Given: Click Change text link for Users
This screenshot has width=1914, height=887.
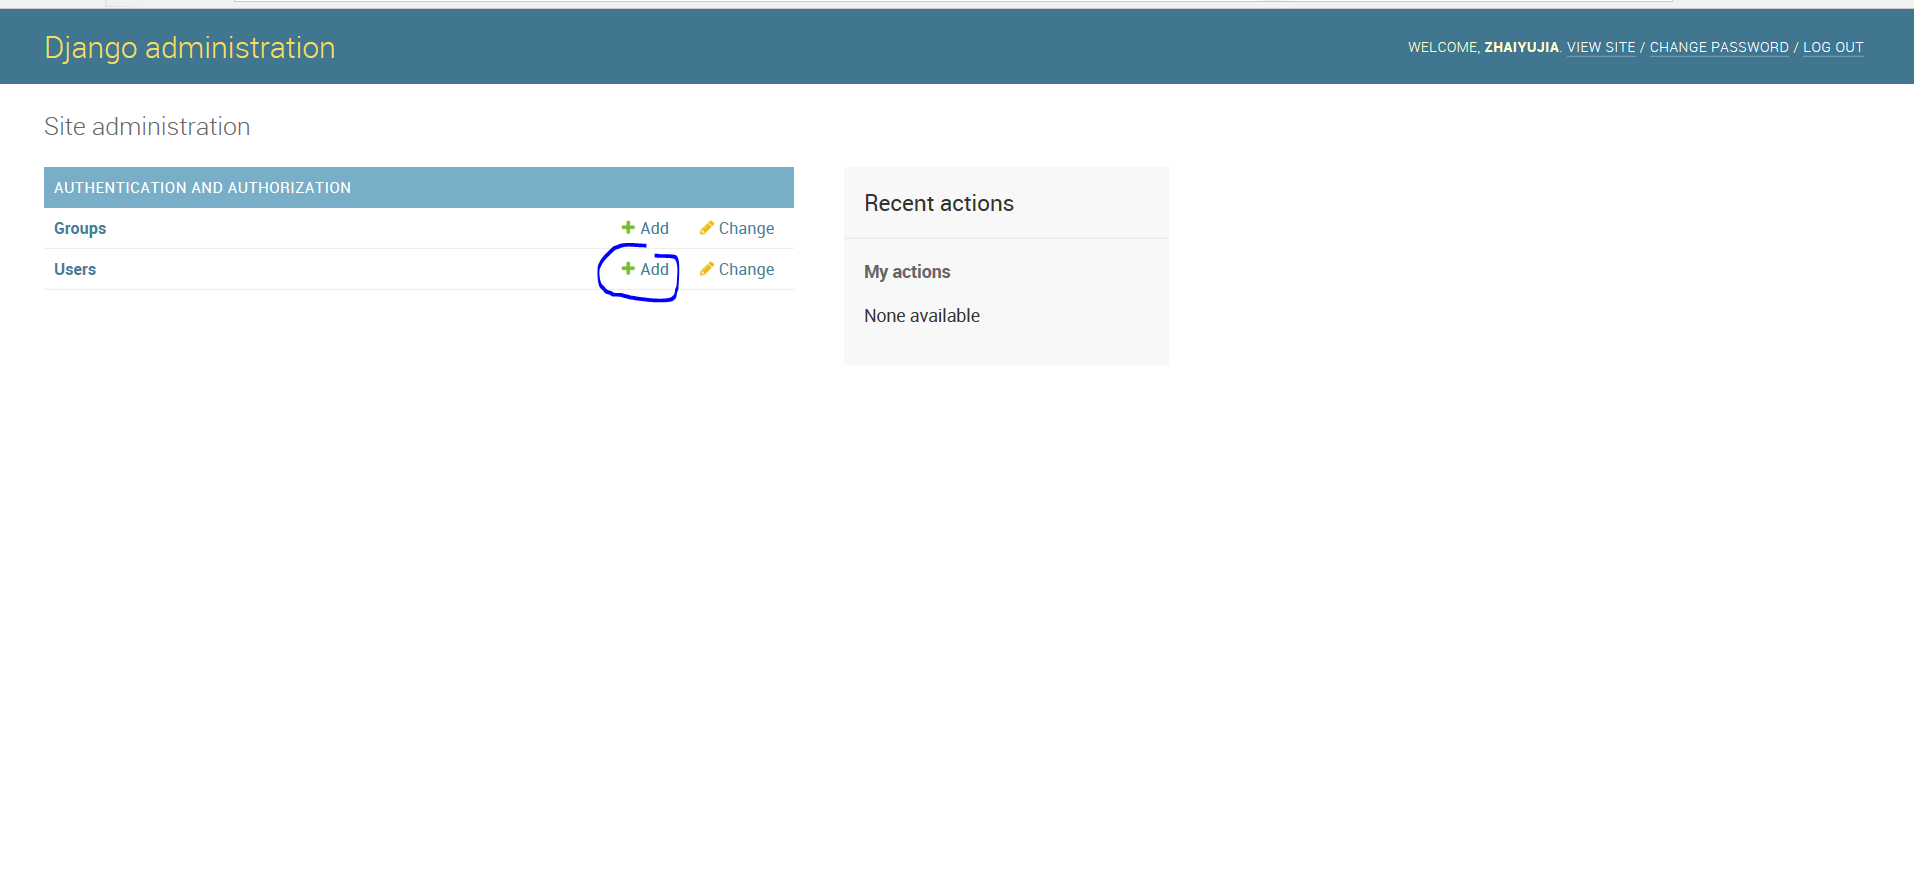Looking at the screenshot, I should [746, 270].
